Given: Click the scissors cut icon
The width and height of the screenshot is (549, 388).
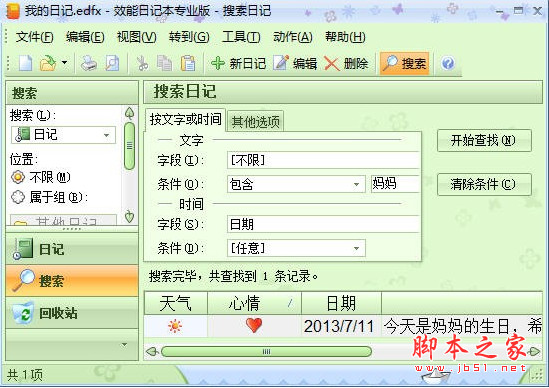Looking at the screenshot, I should point(142,63).
